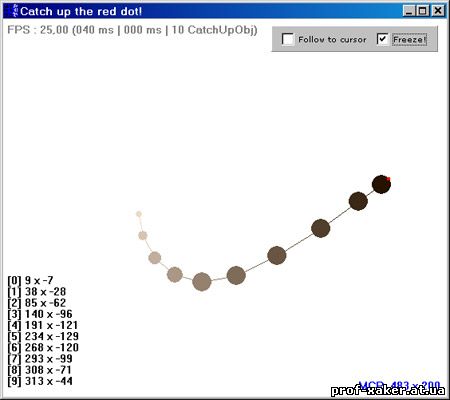This screenshot has width=450, height=400.
Task: Click the [5] 234 x -129 coordinate entry
Action: pyautogui.click(x=43, y=336)
